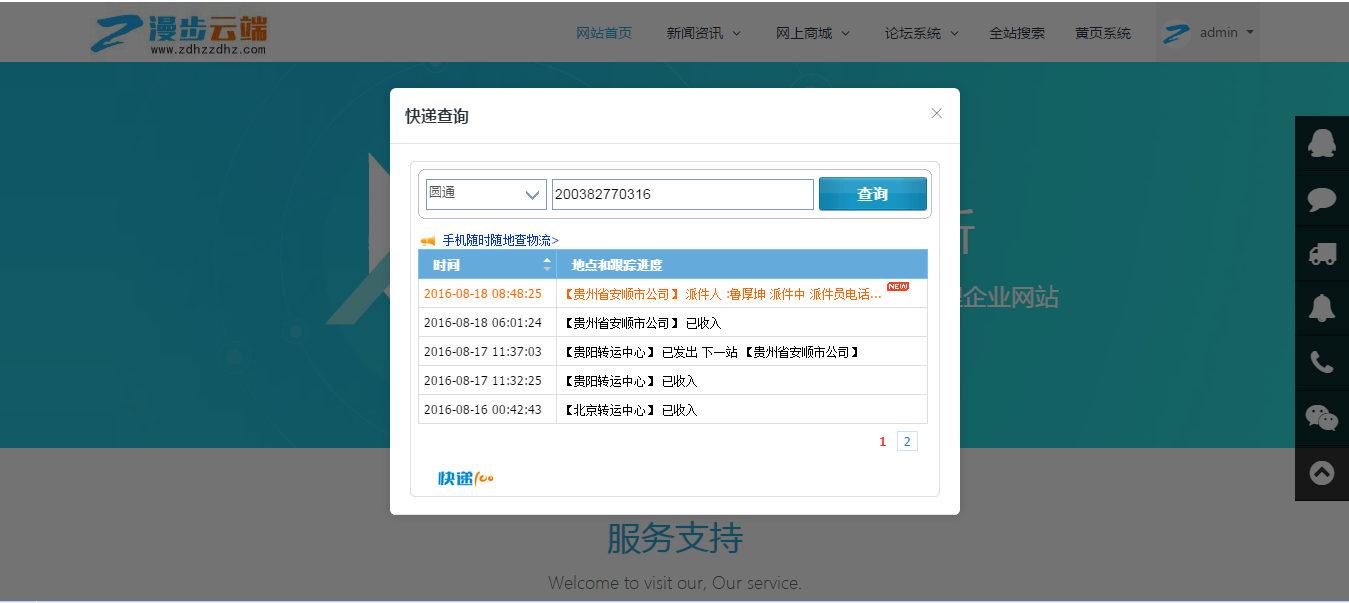The width and height of the screenshot is (1349, 603).
Task: Click the scroll-to-top arrow icon
Action: 1322,472
